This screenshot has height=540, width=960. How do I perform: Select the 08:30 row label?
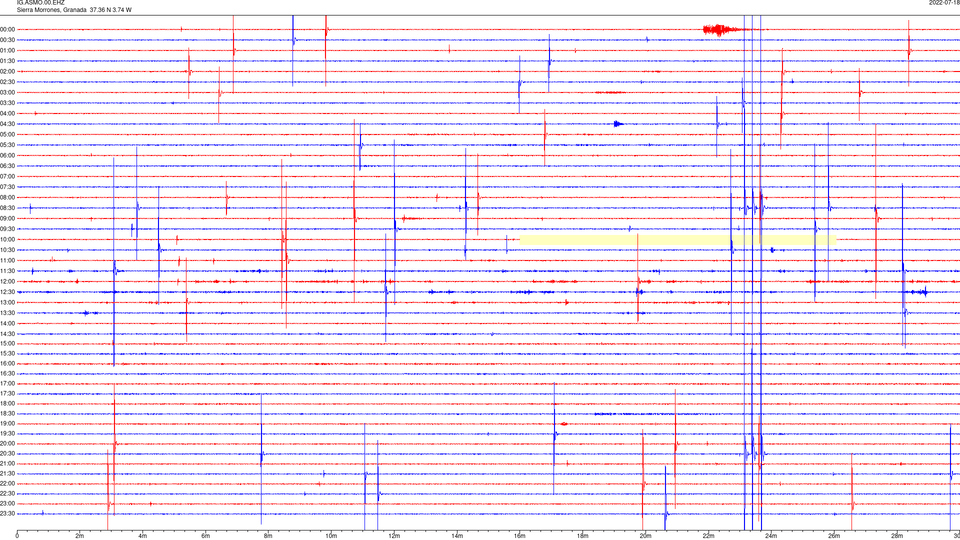click(8, 208)
